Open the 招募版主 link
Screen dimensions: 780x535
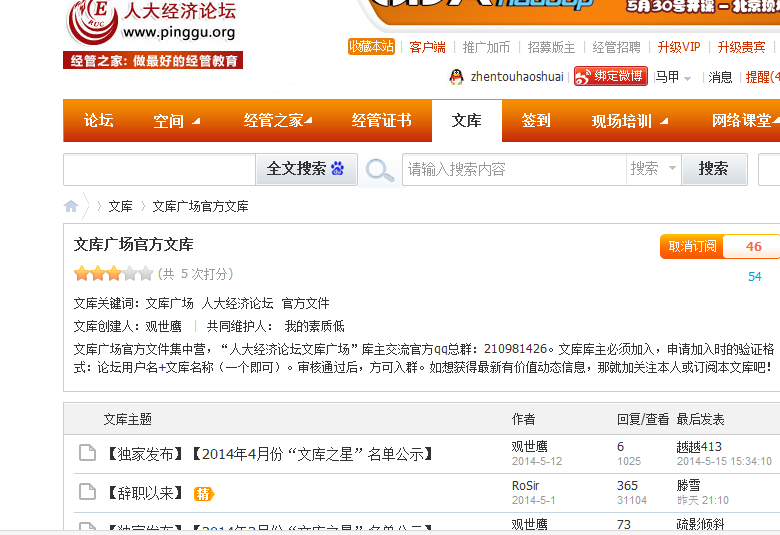(x=551, y=47)
